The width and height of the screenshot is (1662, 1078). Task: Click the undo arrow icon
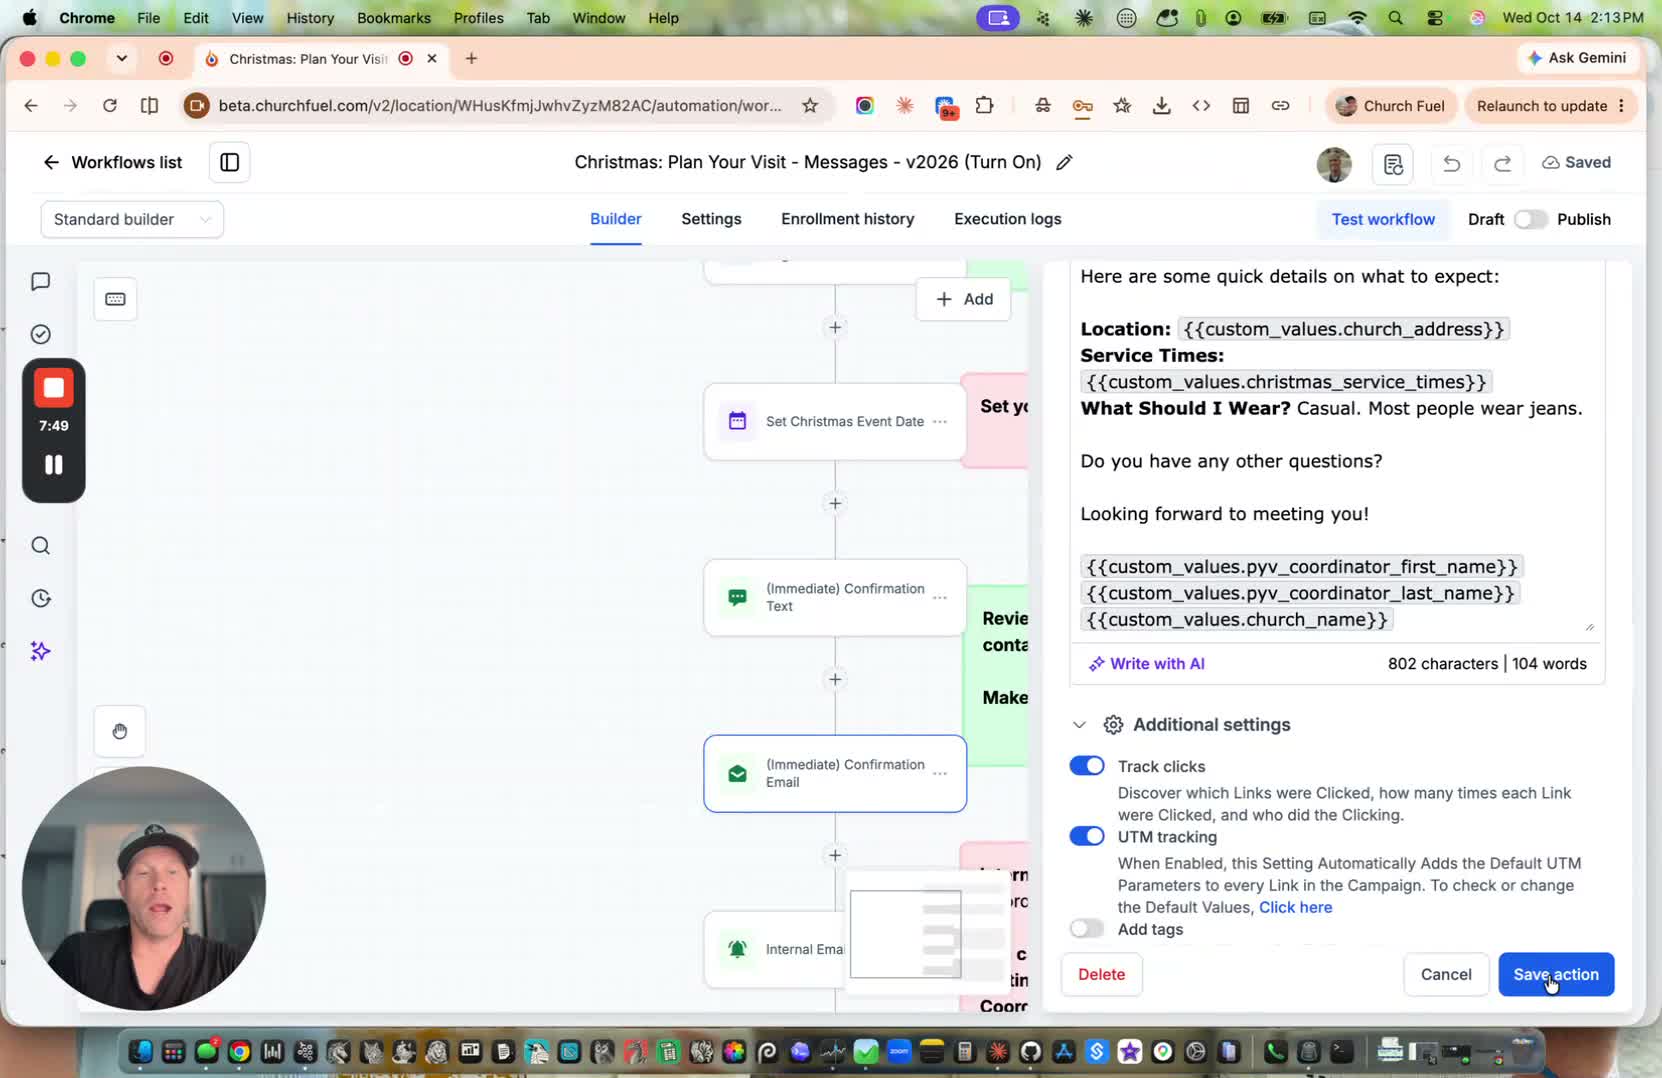pos(1452,163)
